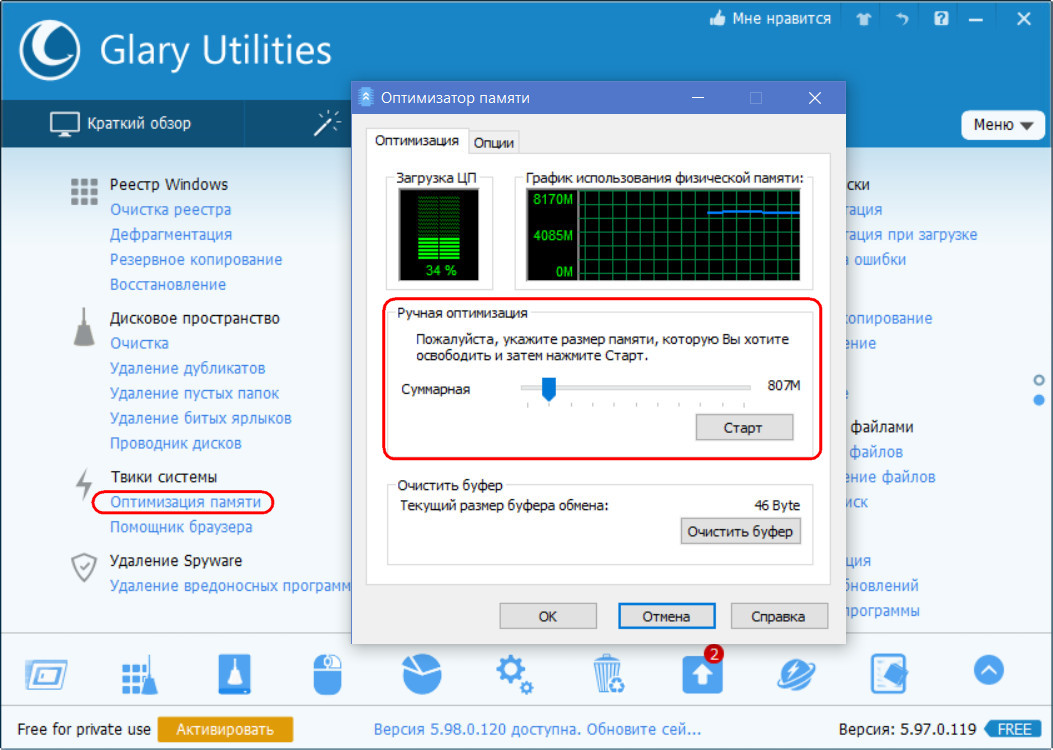Open the pie chart disk analysis icon
This screenshot has width=1053, height=750.
click(x=422, y=674)
